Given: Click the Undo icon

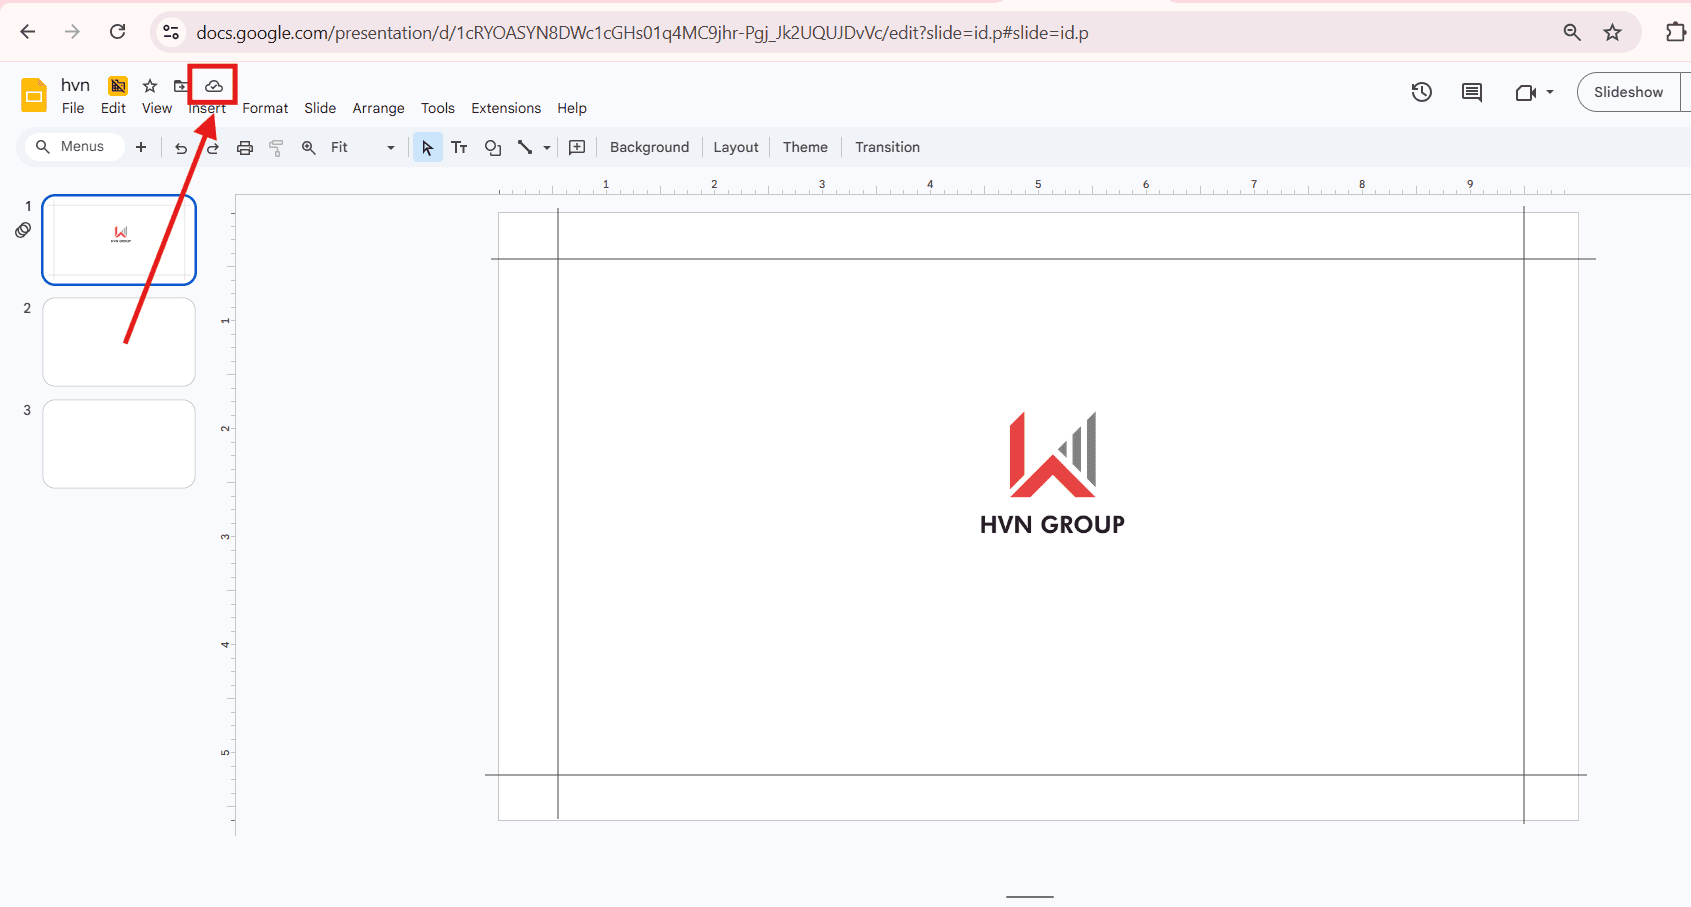Looking at the screenshot, I should coord(181,147).
